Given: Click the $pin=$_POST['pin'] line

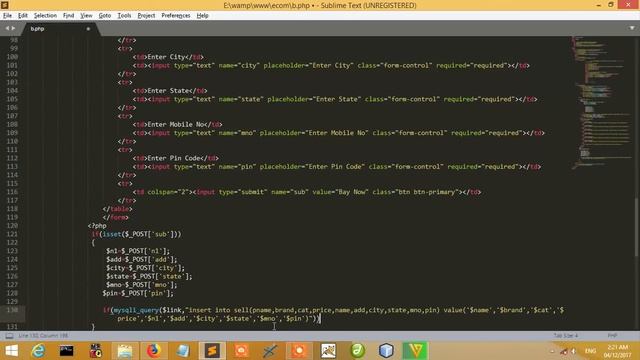Looking at the screenshot, I should pyautogui.click(x=138, y=293).
